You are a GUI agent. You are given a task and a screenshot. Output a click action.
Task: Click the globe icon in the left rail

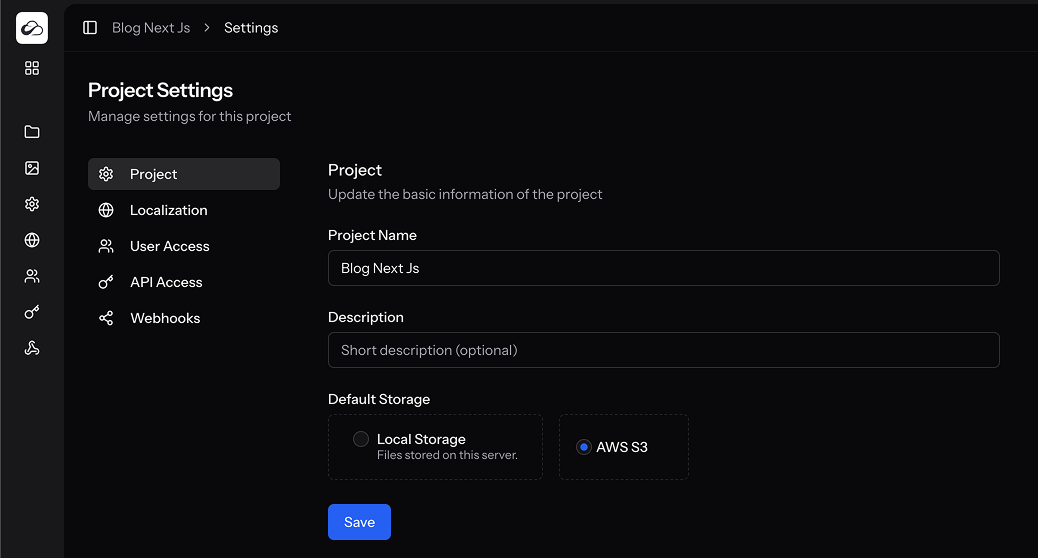pyautogui.click(x=32, y=240)
